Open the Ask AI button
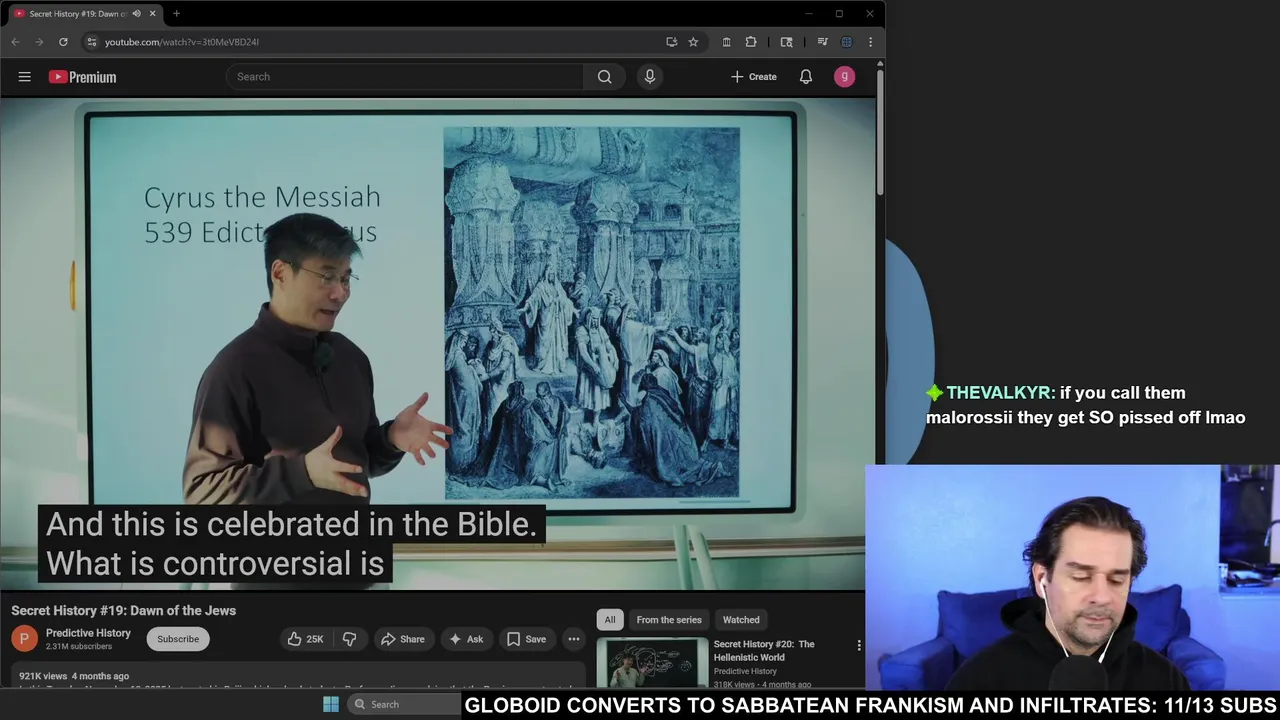 466,639
